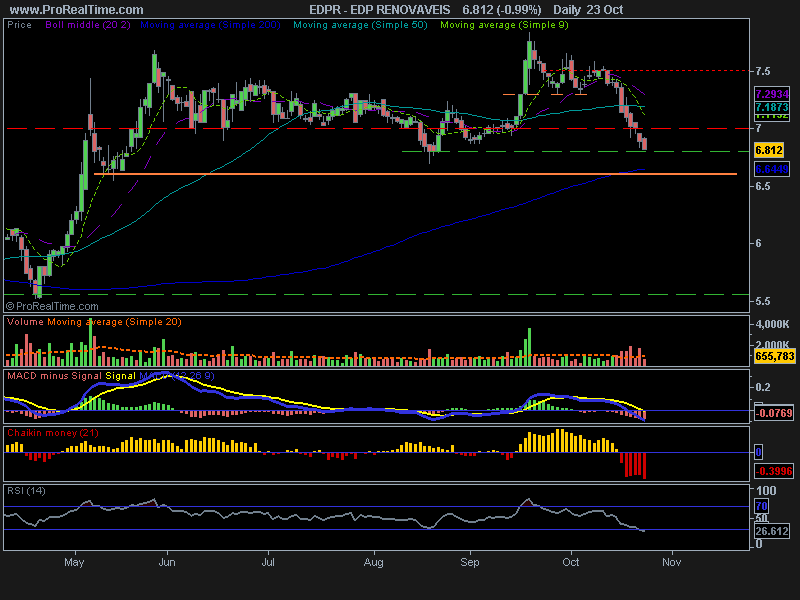Screen dimensions: 800x600
Task: Click the Sep date axis label
Action: (469, 562)
